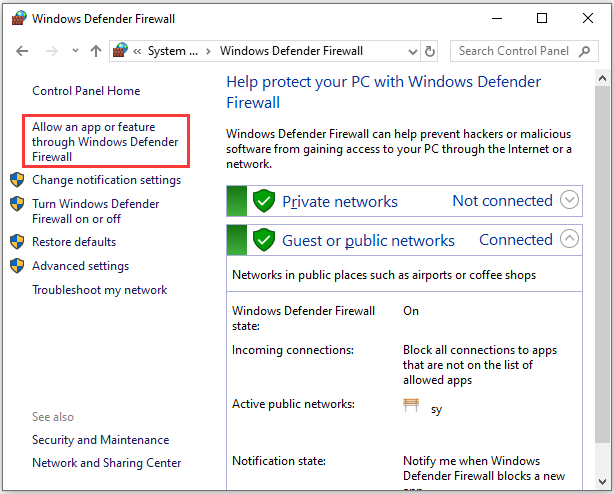614x494 pixels.
Task: Maximize the Windows Defender Firewall window
Action: pyautogui.click(x=542, y=18)
